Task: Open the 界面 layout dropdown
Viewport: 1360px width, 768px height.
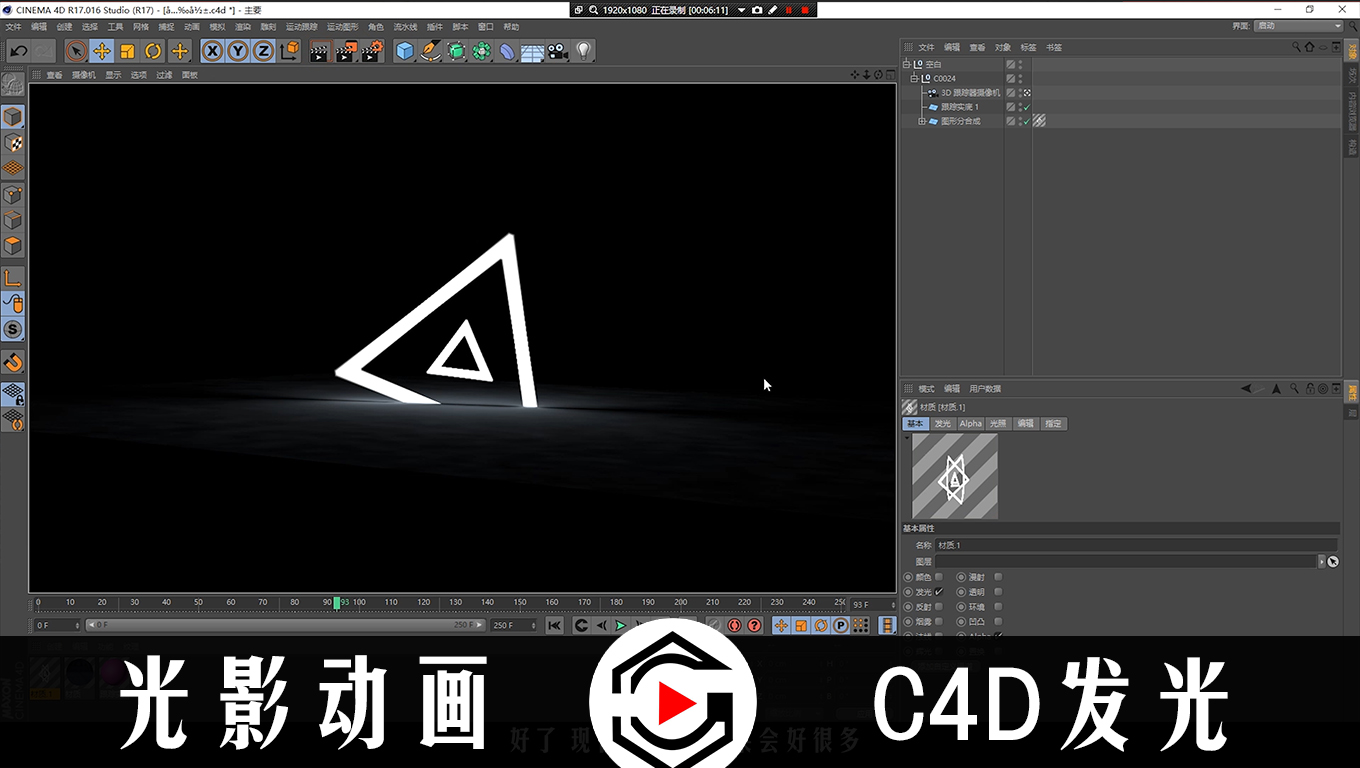Action: (x=1299, y=26)
